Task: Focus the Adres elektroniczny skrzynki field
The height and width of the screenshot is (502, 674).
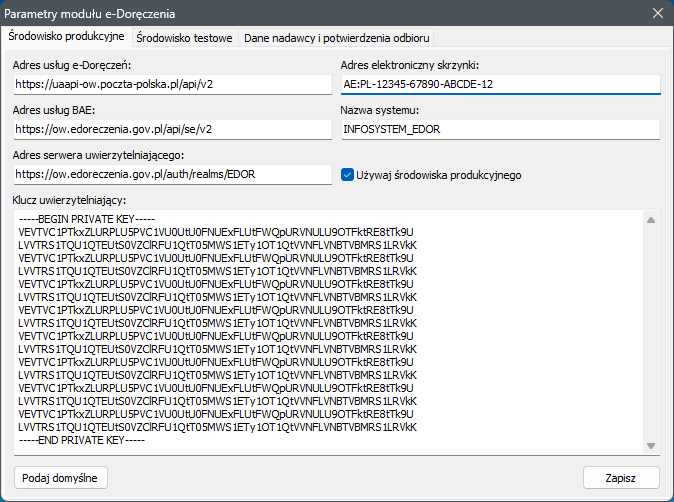Action: click(499, 85)
